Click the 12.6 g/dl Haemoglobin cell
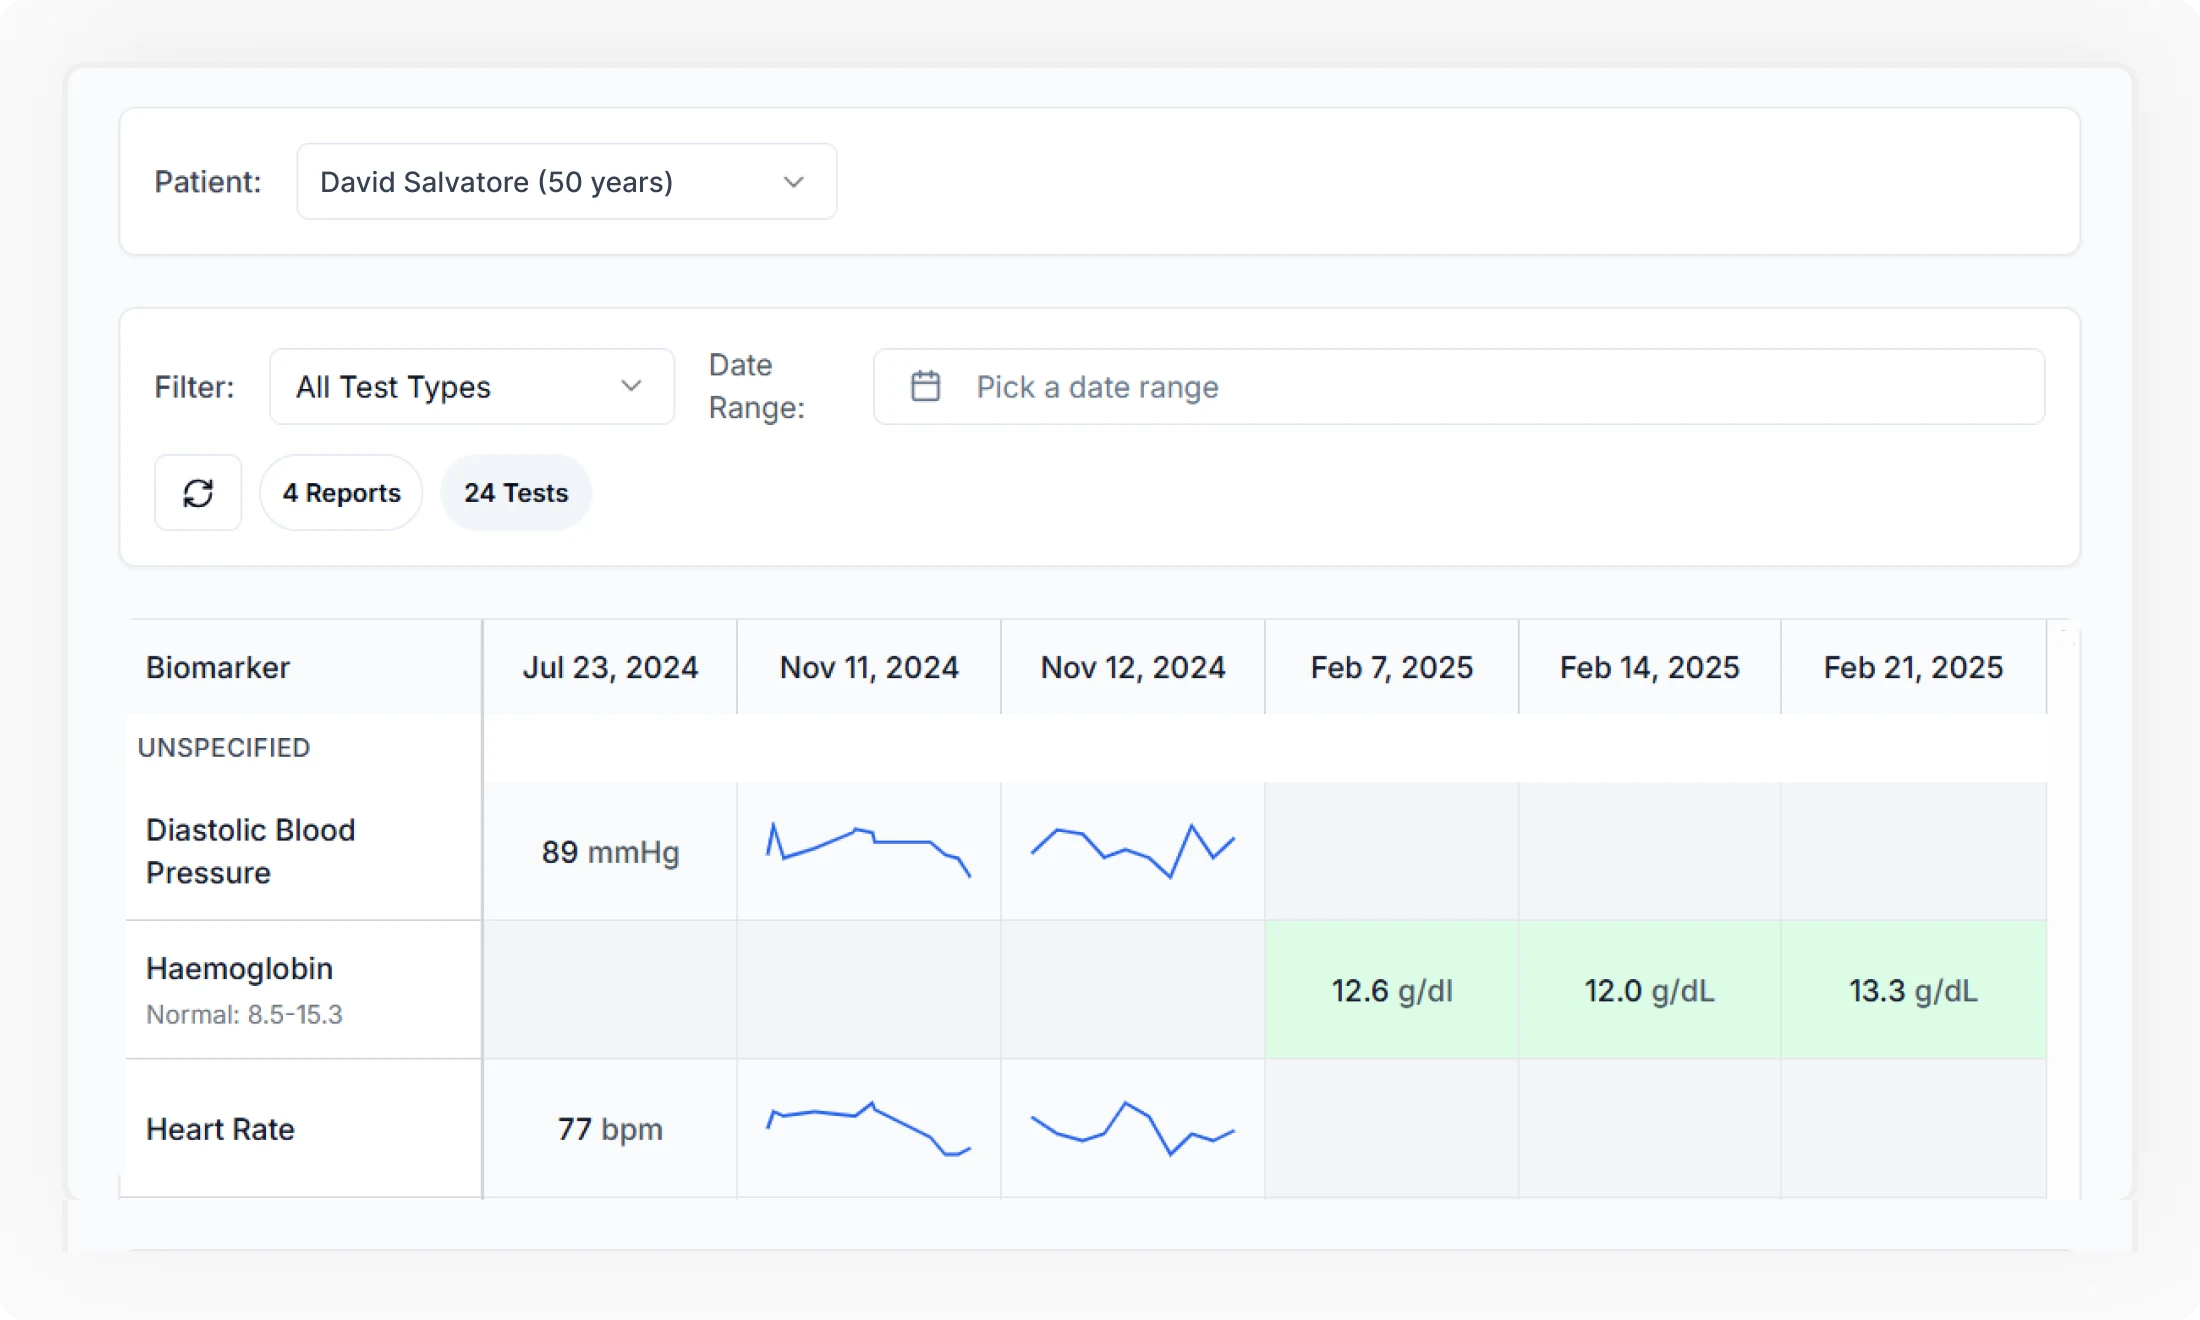 click(x=1391, y=990)
